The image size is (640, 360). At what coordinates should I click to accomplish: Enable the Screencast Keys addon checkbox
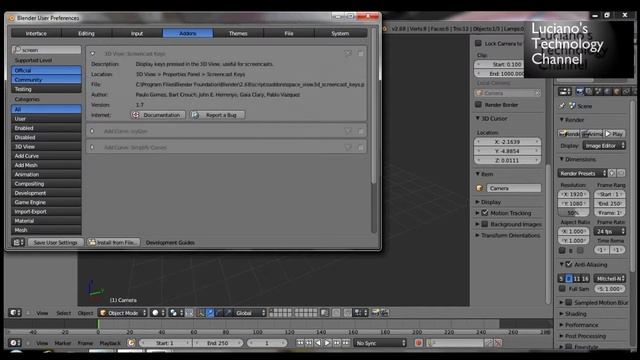click(x=360, y=53)
